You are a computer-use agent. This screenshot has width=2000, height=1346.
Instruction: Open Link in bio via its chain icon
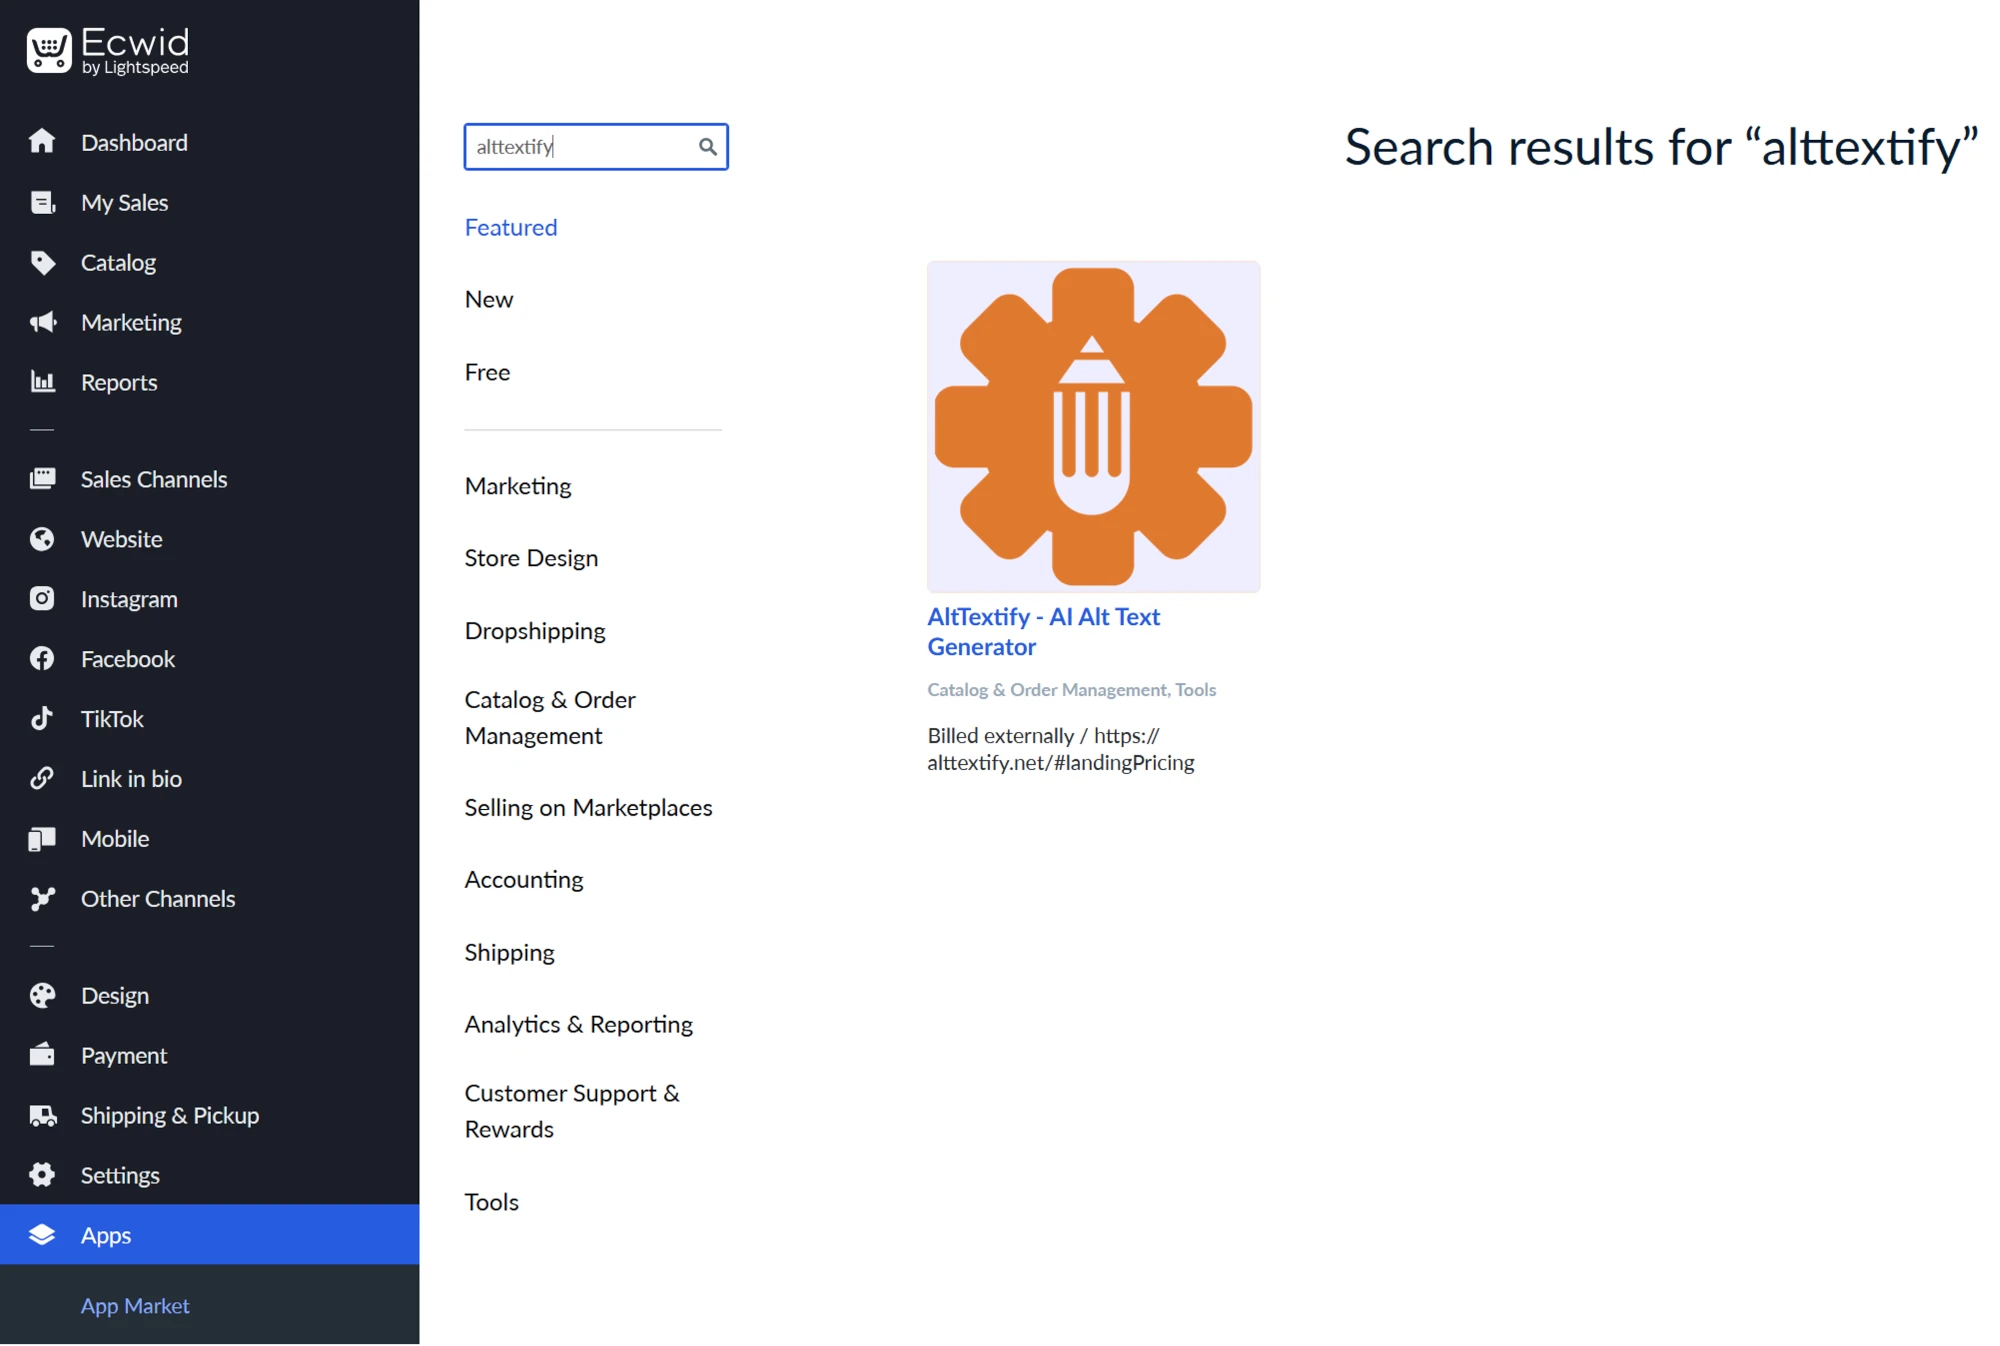(44, 778)
